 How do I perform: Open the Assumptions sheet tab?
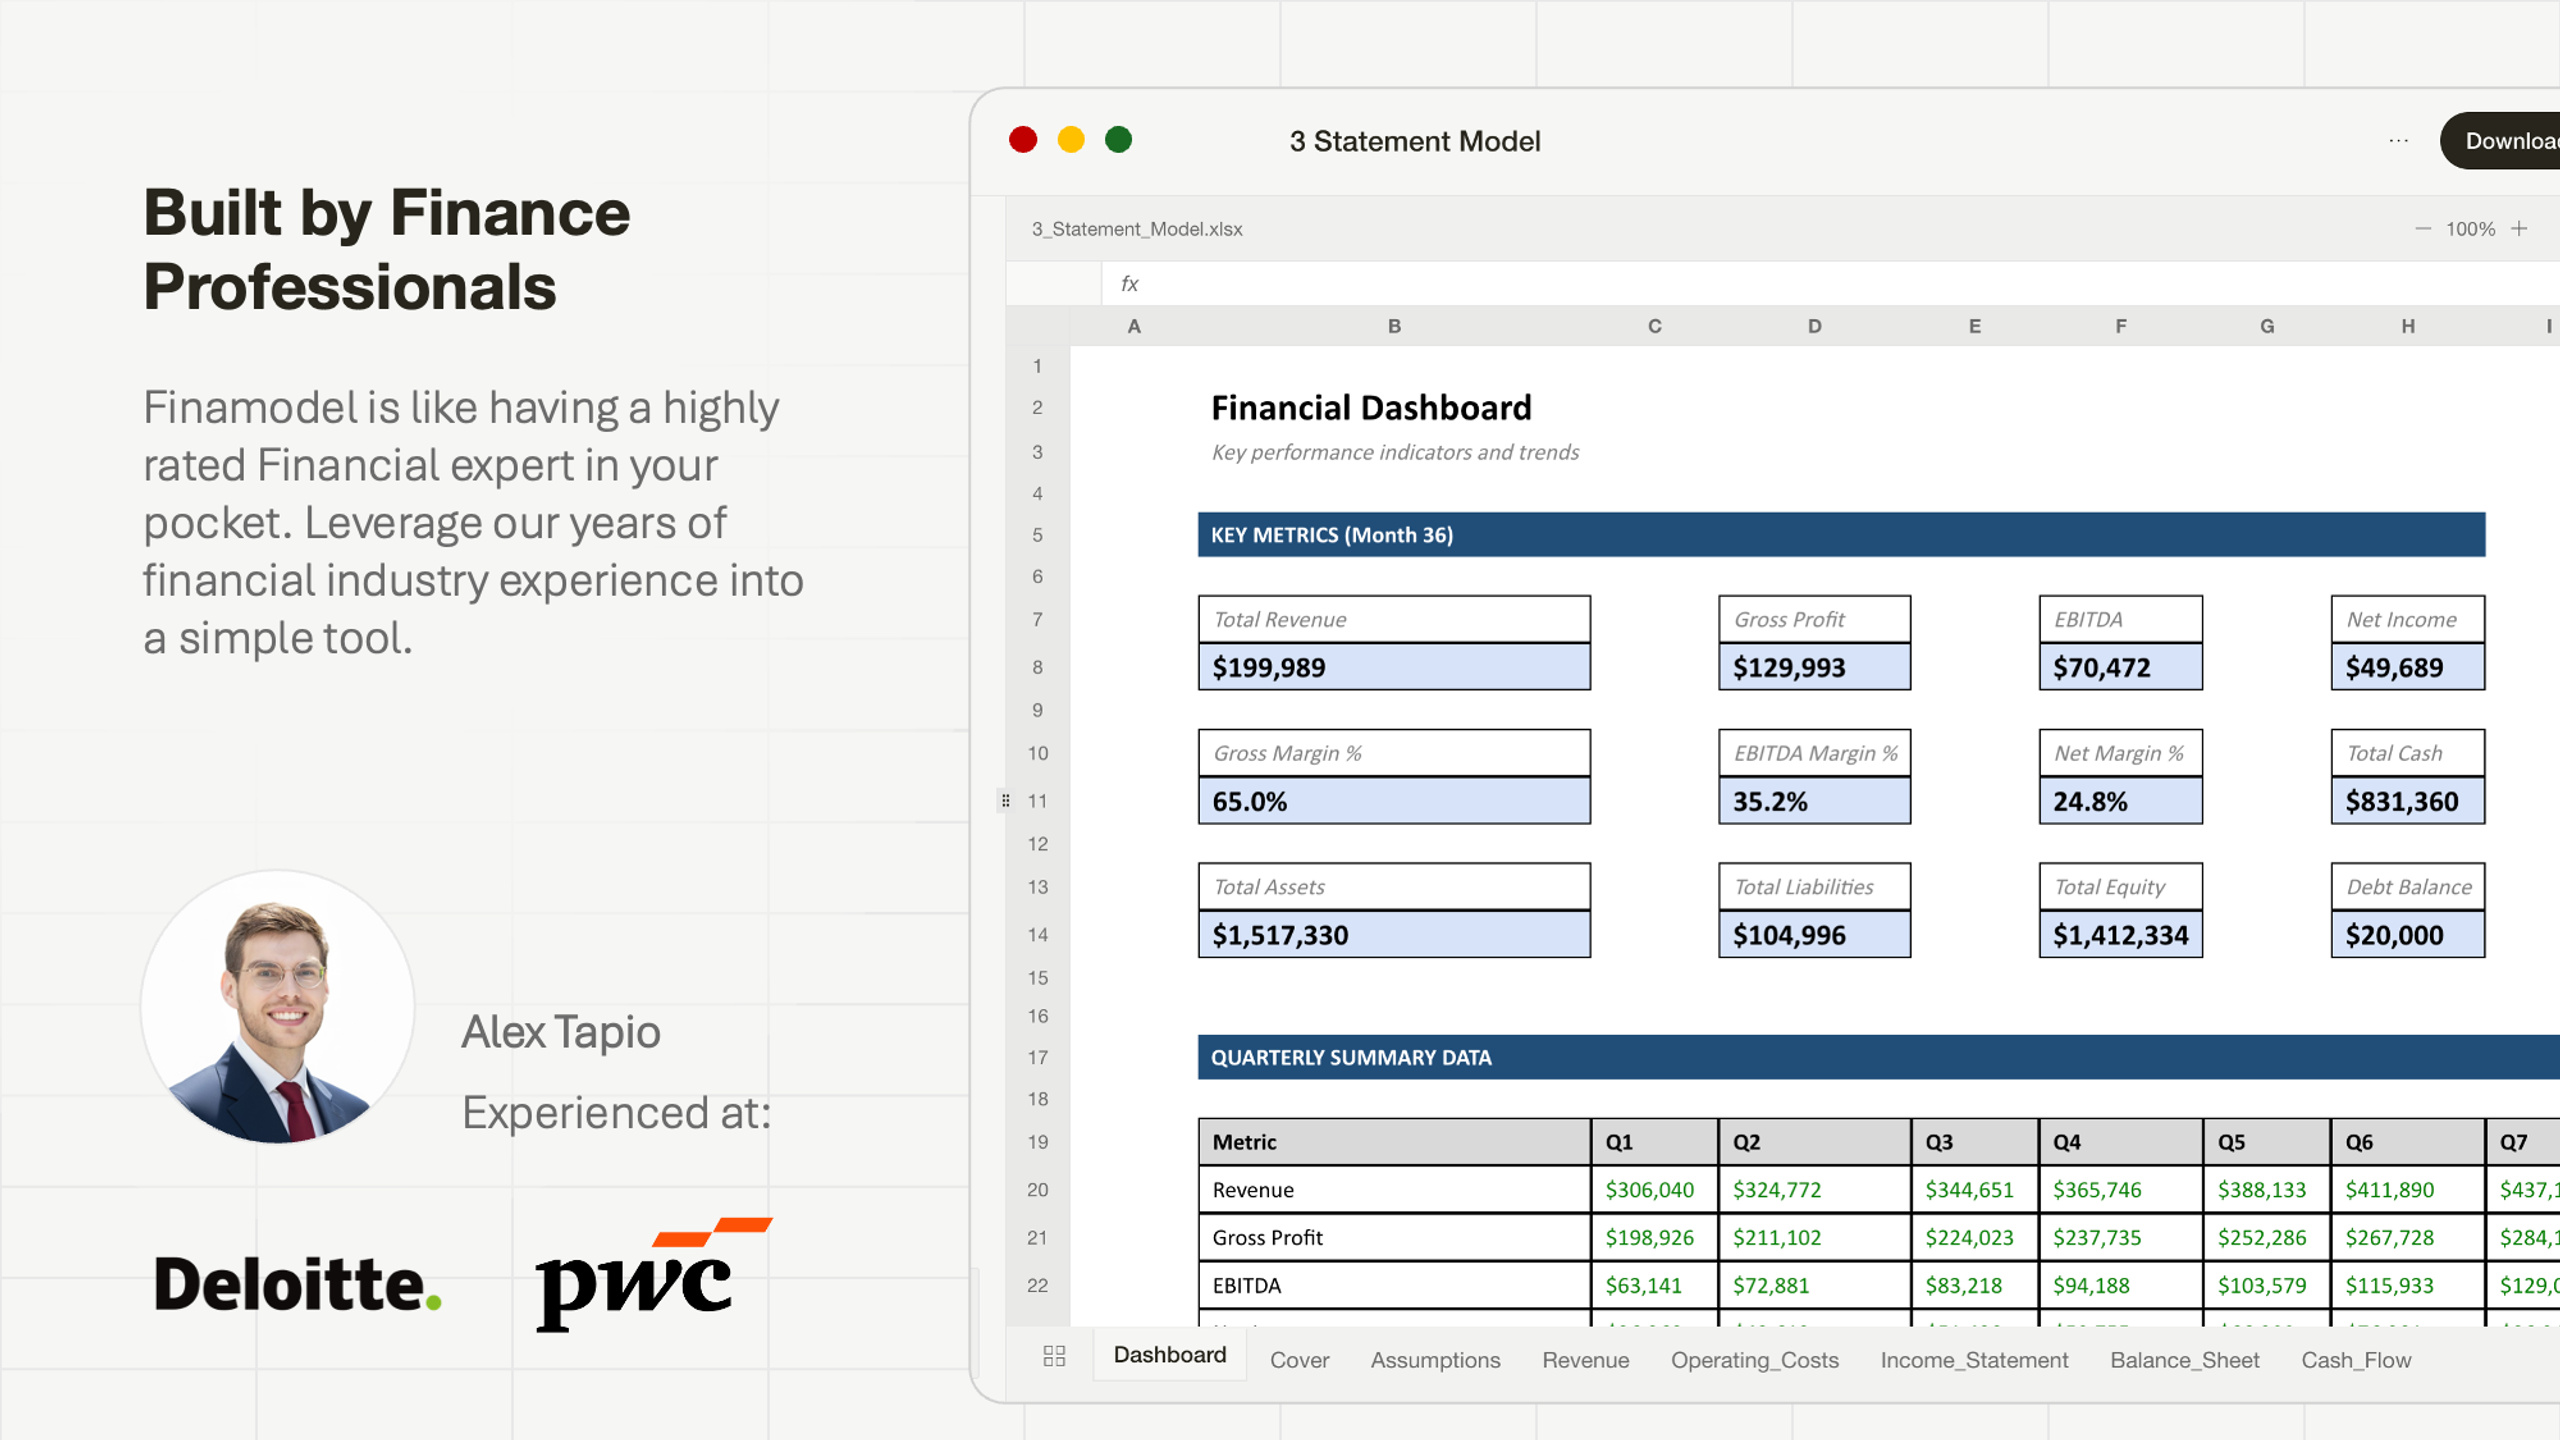pos(1435,1360)
